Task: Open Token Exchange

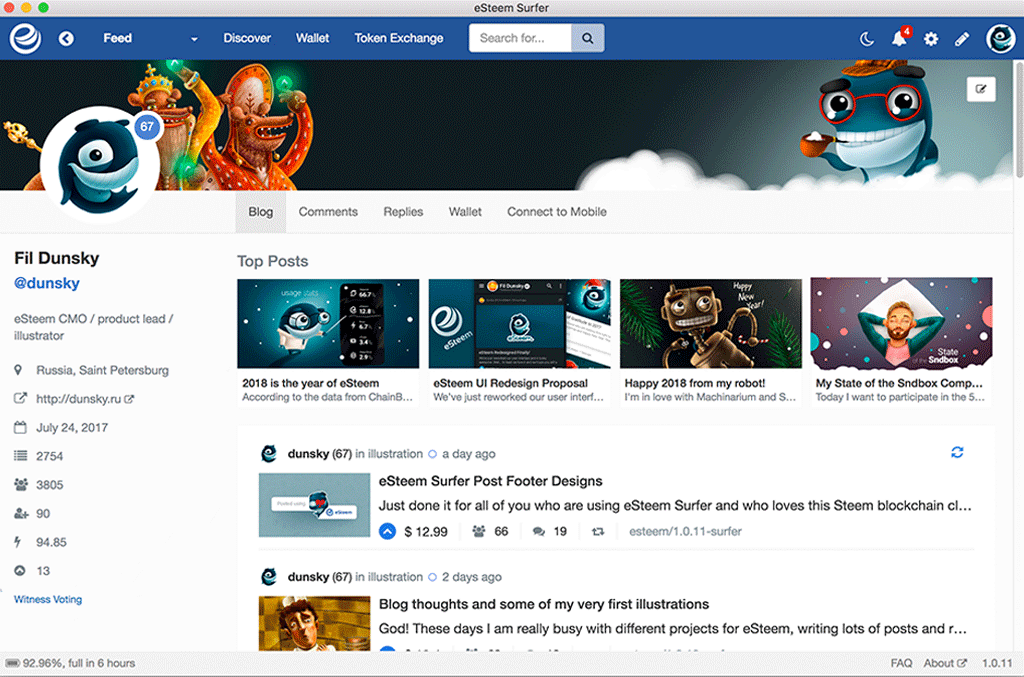Action: (398, 38)
